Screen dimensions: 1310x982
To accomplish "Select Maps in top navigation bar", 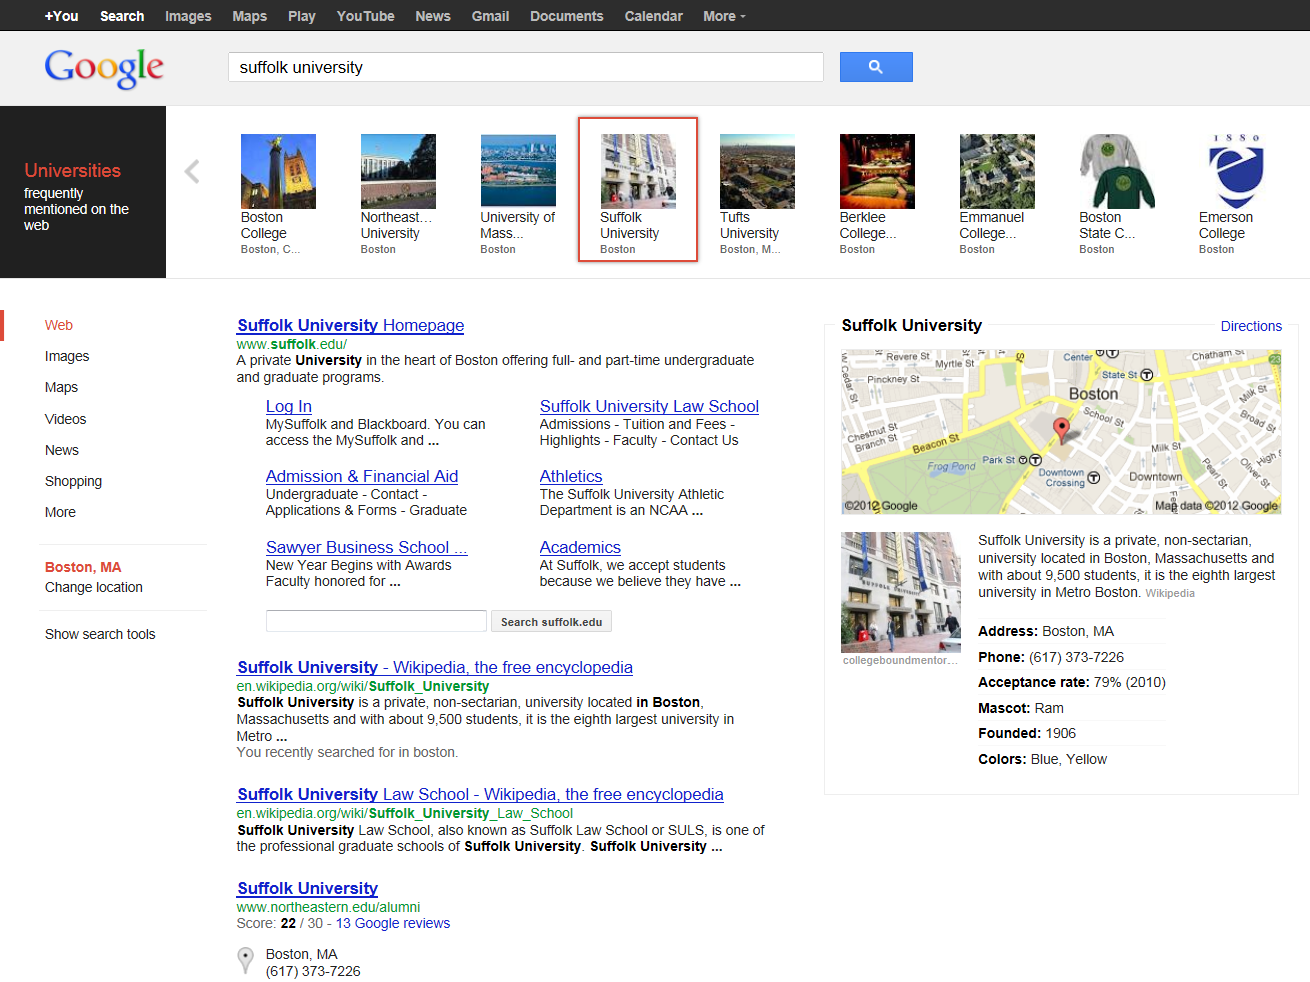I will pos(249,16).
